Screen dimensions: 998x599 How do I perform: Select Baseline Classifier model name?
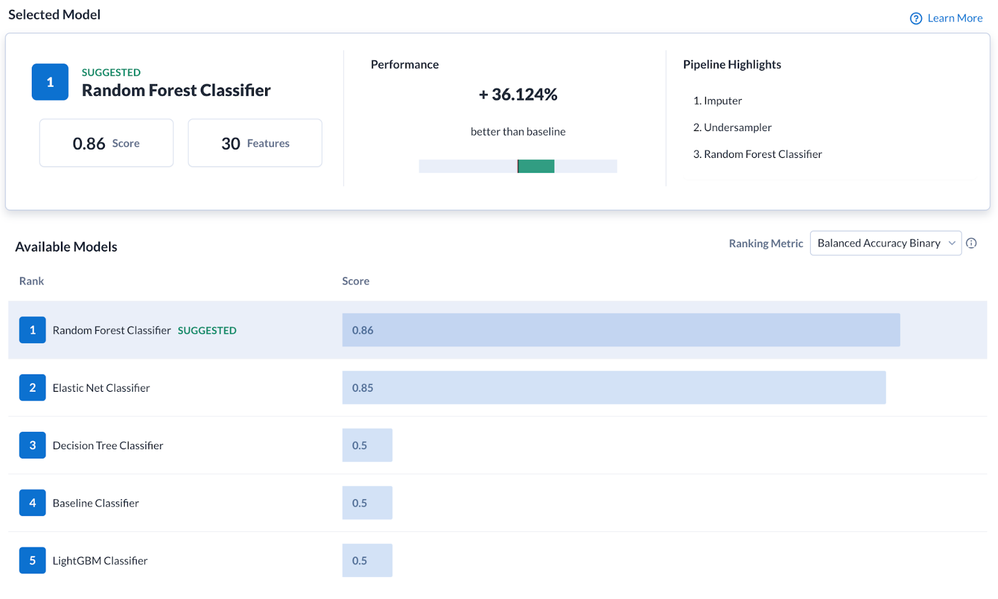96,503
